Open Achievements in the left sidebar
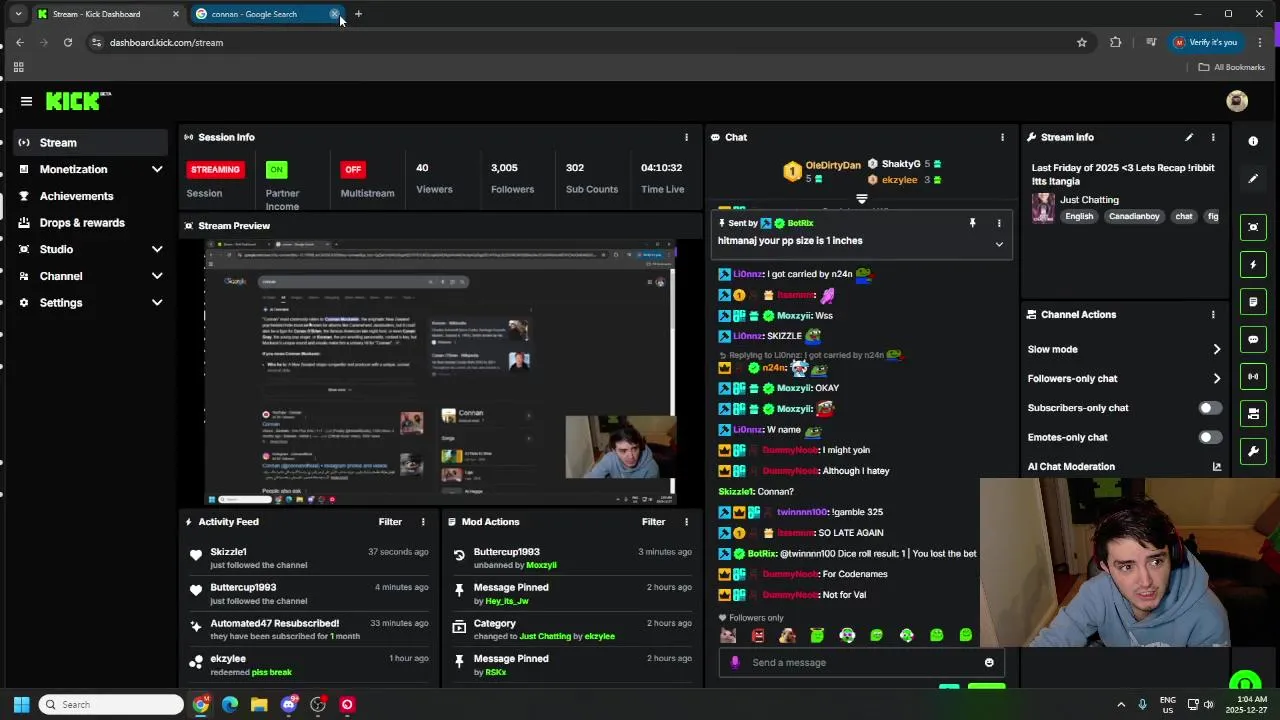This screenshot has width=1280, height=720. click(x=90, y=196)
